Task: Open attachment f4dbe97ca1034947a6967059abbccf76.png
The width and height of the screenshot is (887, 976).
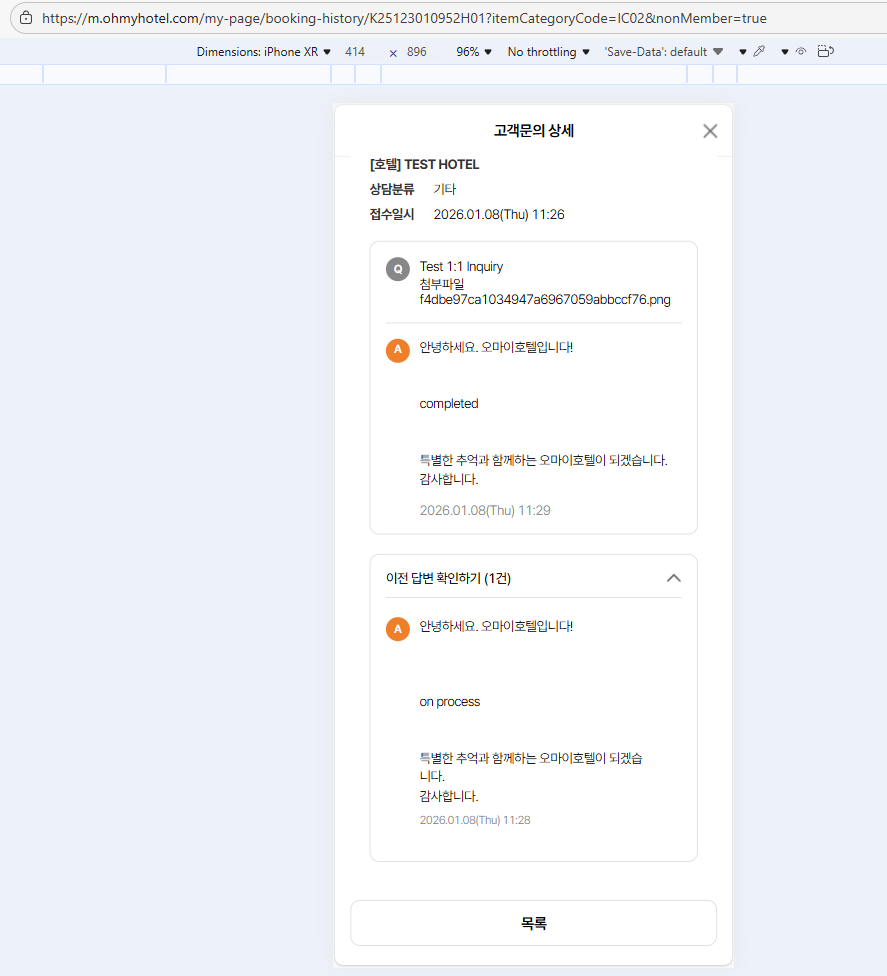Action: (x=545, y=299)
